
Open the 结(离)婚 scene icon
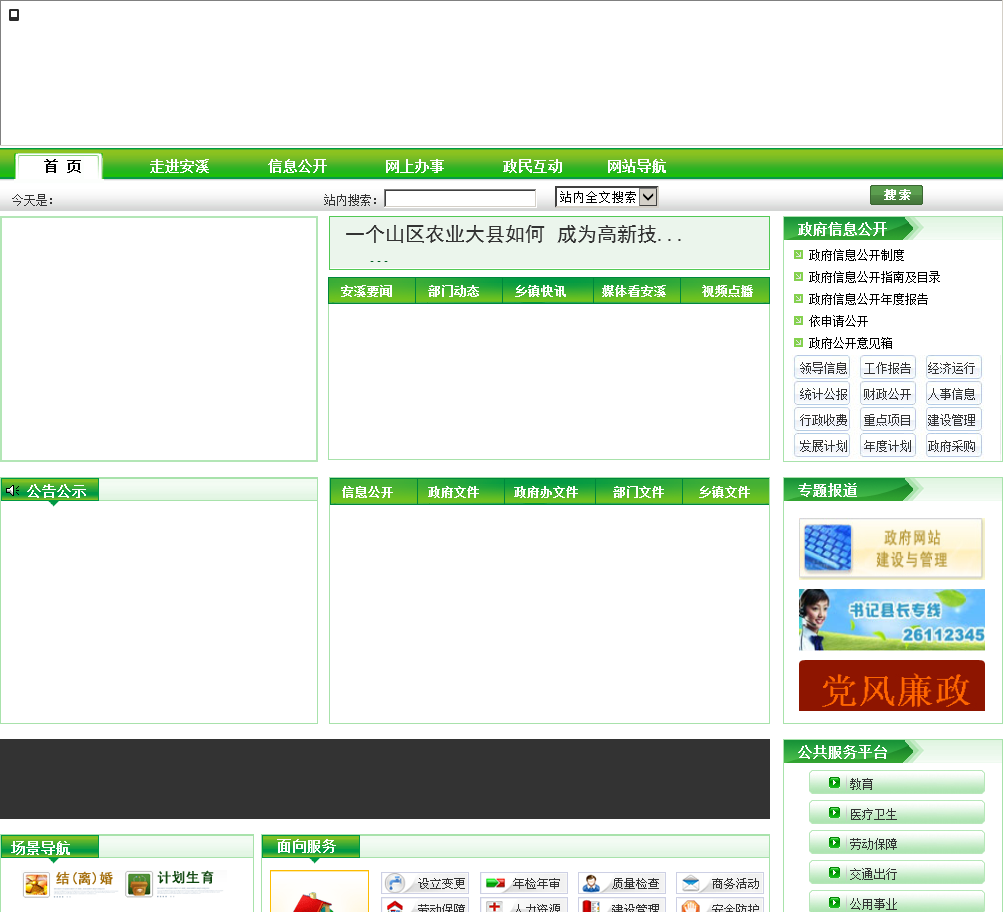coord(36,884)
